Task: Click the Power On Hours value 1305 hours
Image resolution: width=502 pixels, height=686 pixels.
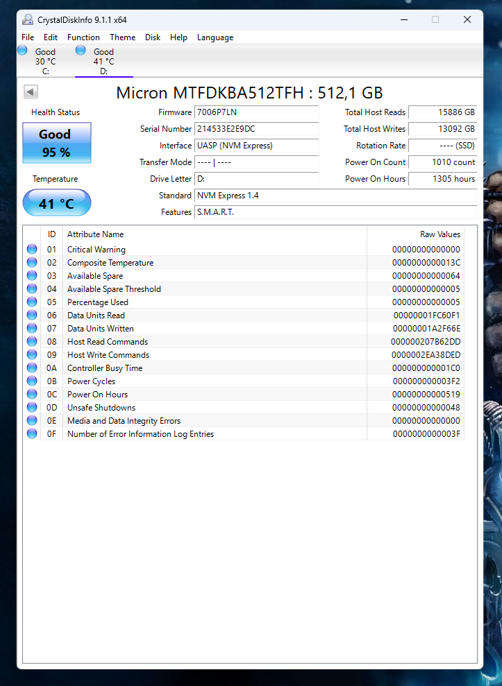Action: pyautogui.click(x=442, y=178)
